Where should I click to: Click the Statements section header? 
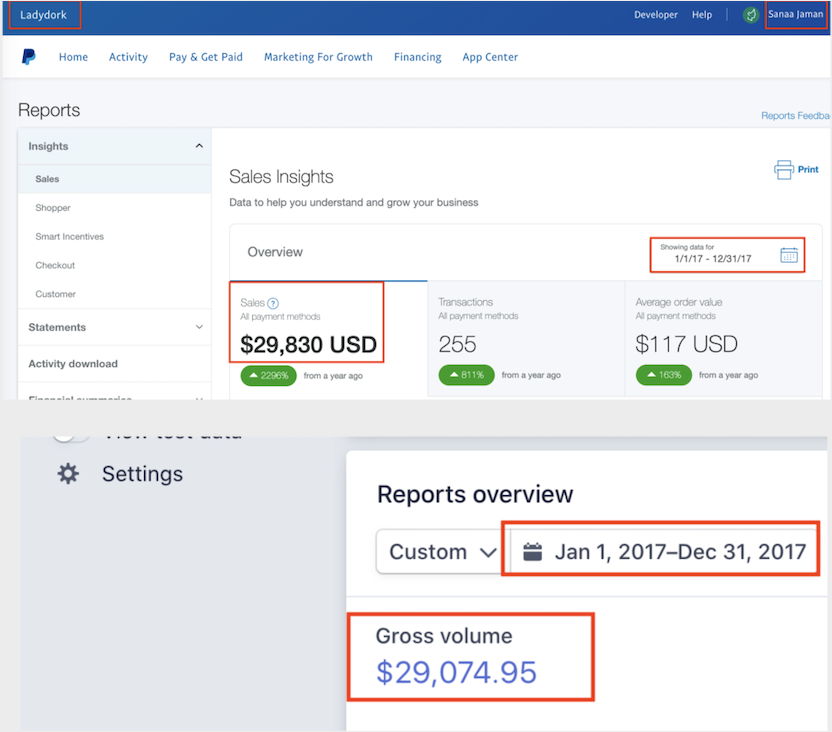point(115,327)
